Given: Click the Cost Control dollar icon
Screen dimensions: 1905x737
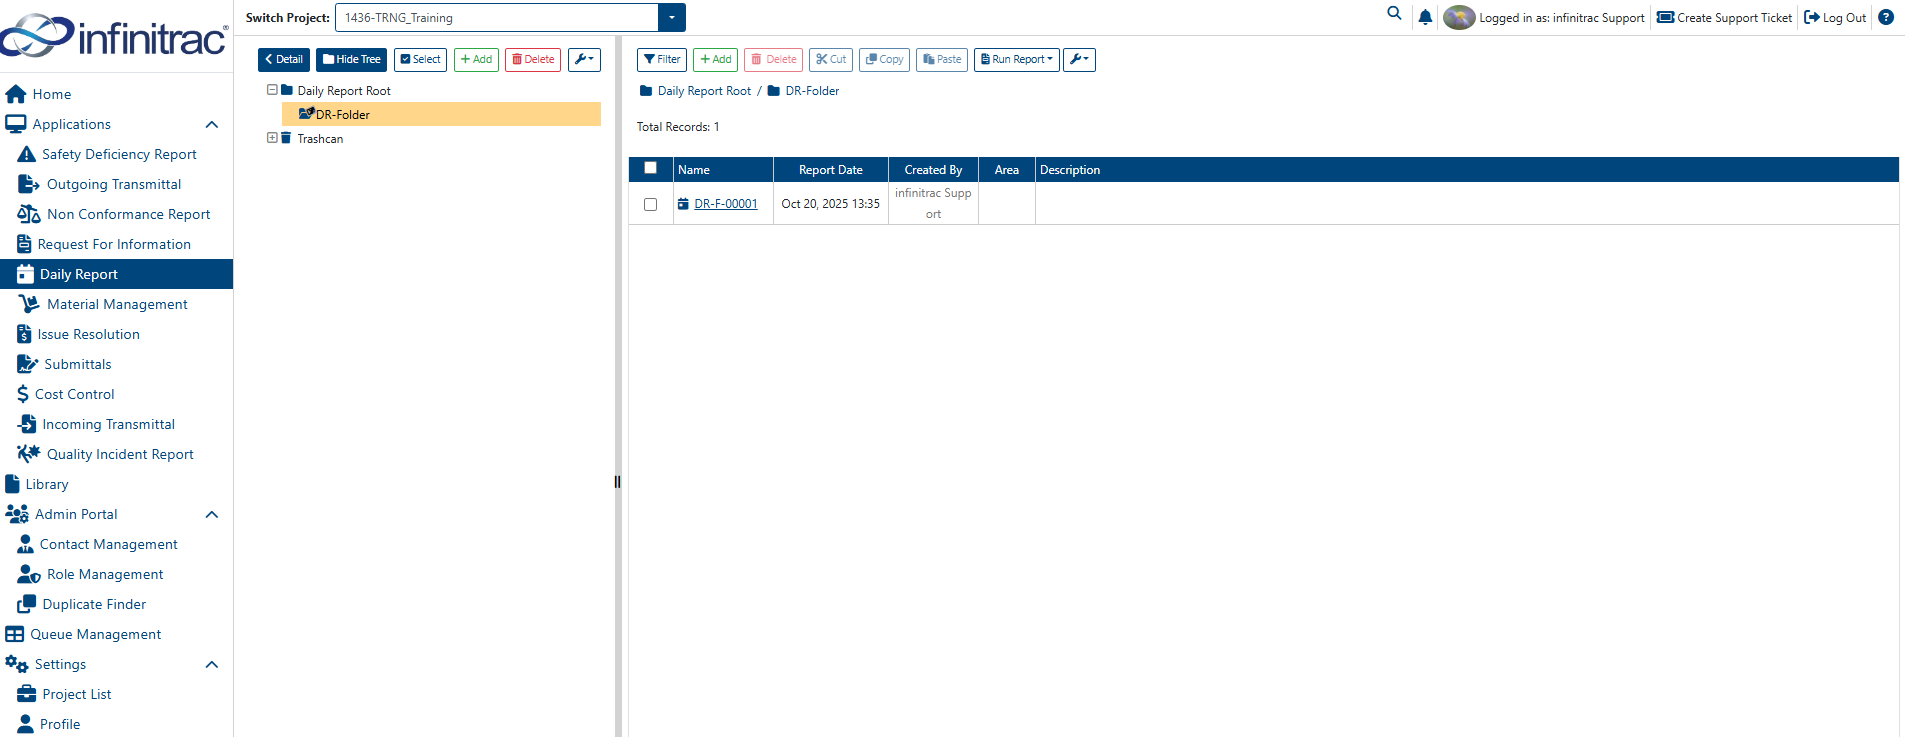Looking at the screenshot, I should [23, 394].
